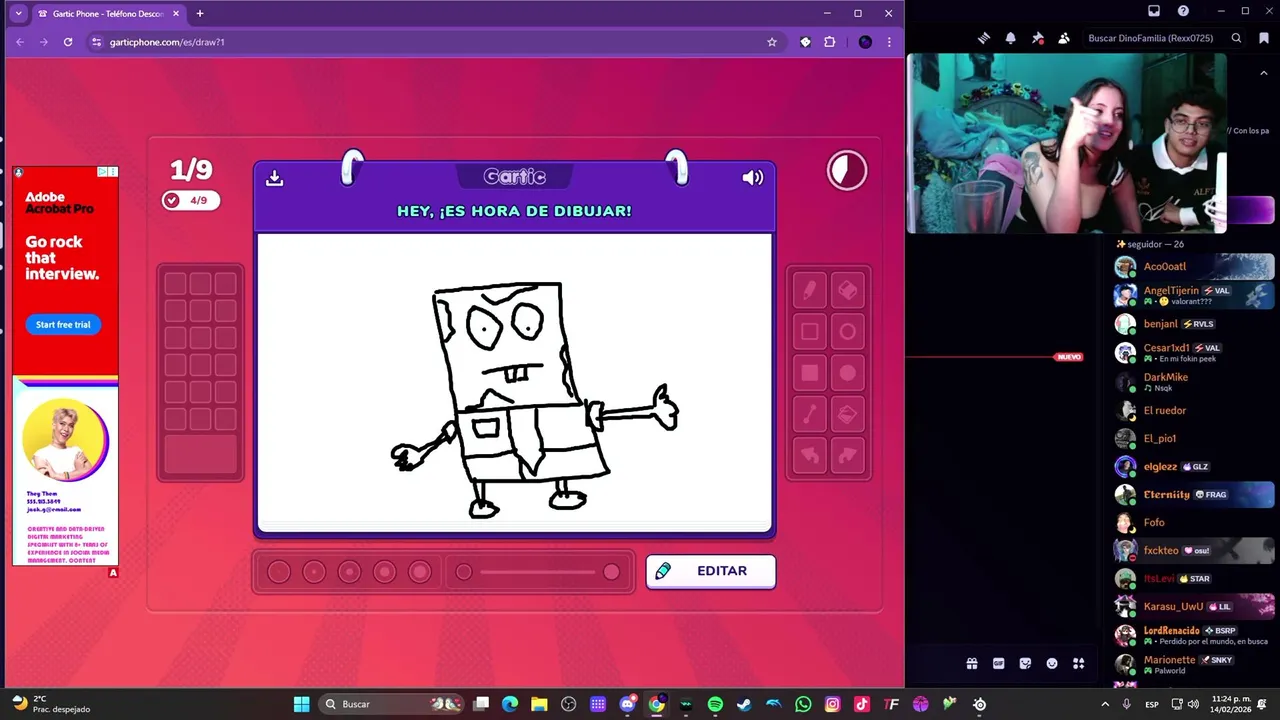Viewport: 1280px width, 720px height.
Task: Download the drawing via download icon
Action: pyautogui.click(x=274, y=178)
